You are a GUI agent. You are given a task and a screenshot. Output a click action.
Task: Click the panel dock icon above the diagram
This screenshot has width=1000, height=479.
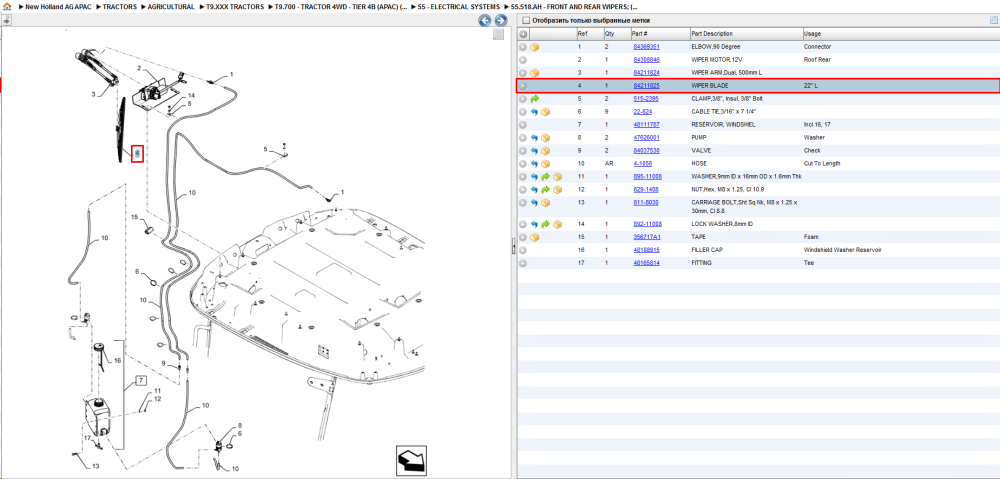pos(6,20)
